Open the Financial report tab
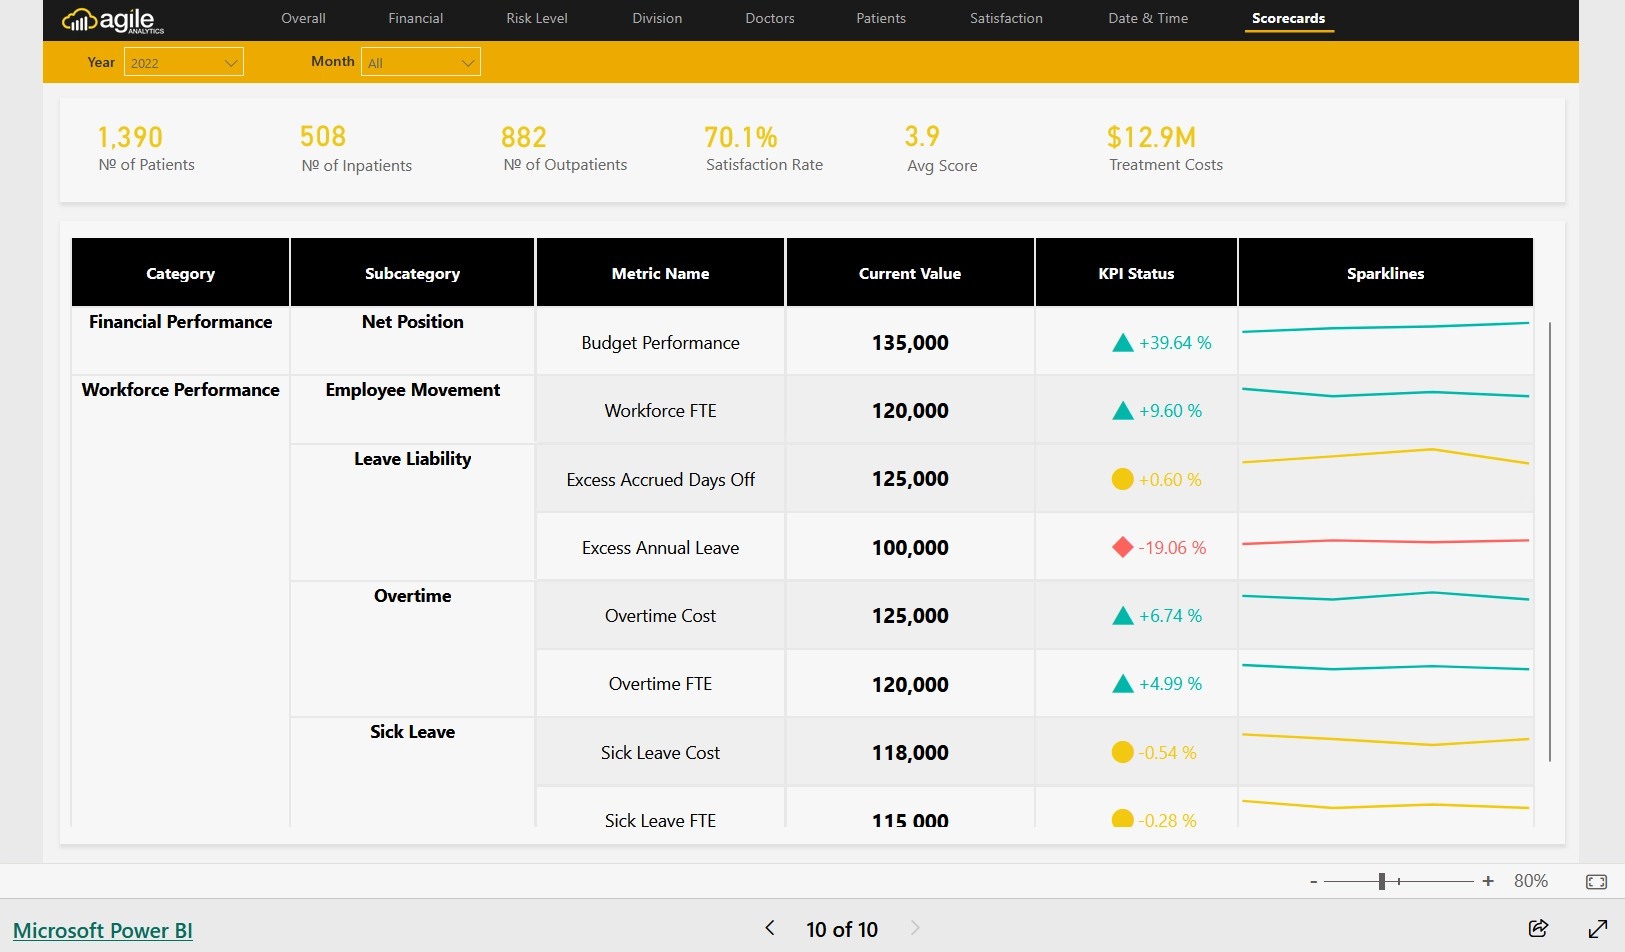 (416, 18)
